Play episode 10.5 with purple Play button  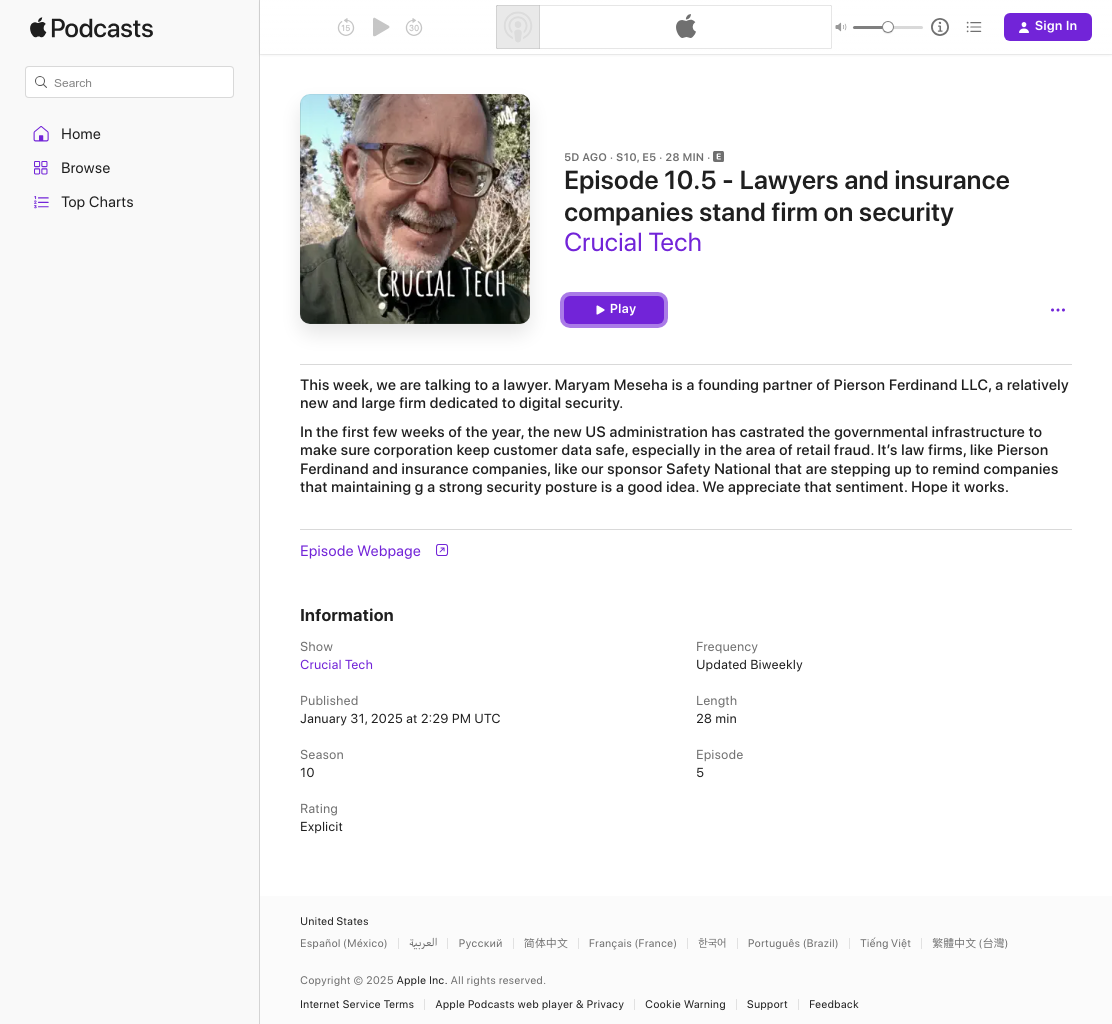pos(614,310)
